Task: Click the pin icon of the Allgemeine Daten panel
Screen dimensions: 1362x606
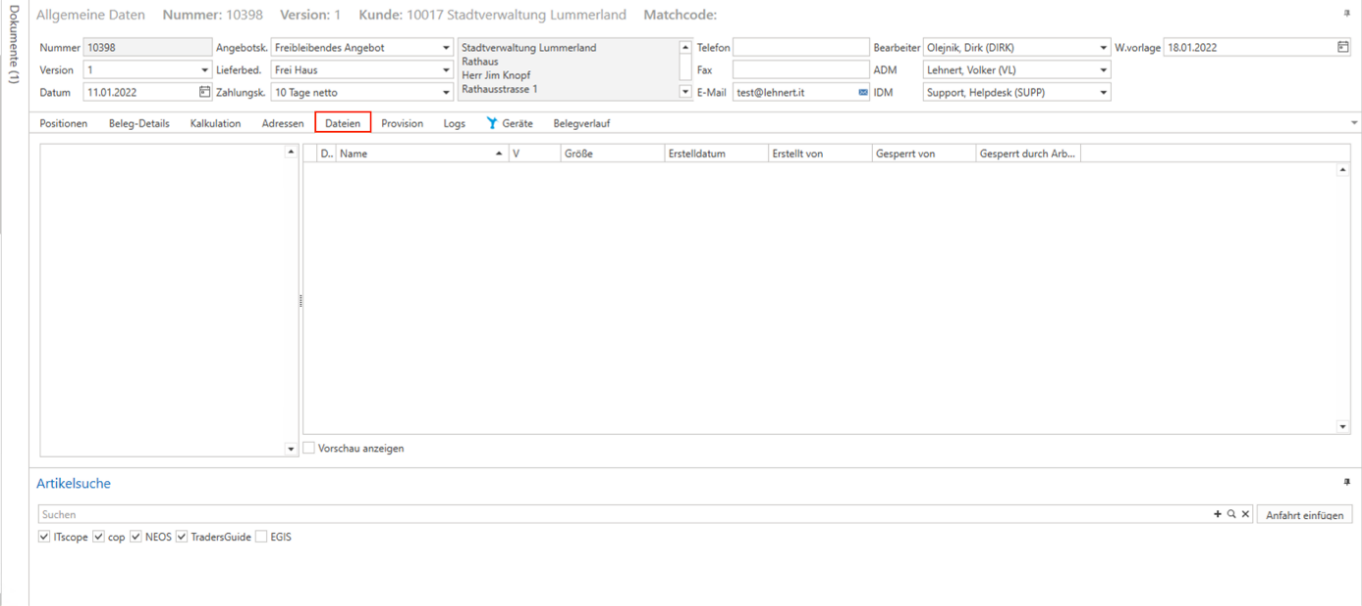Action: point(1345,14)
